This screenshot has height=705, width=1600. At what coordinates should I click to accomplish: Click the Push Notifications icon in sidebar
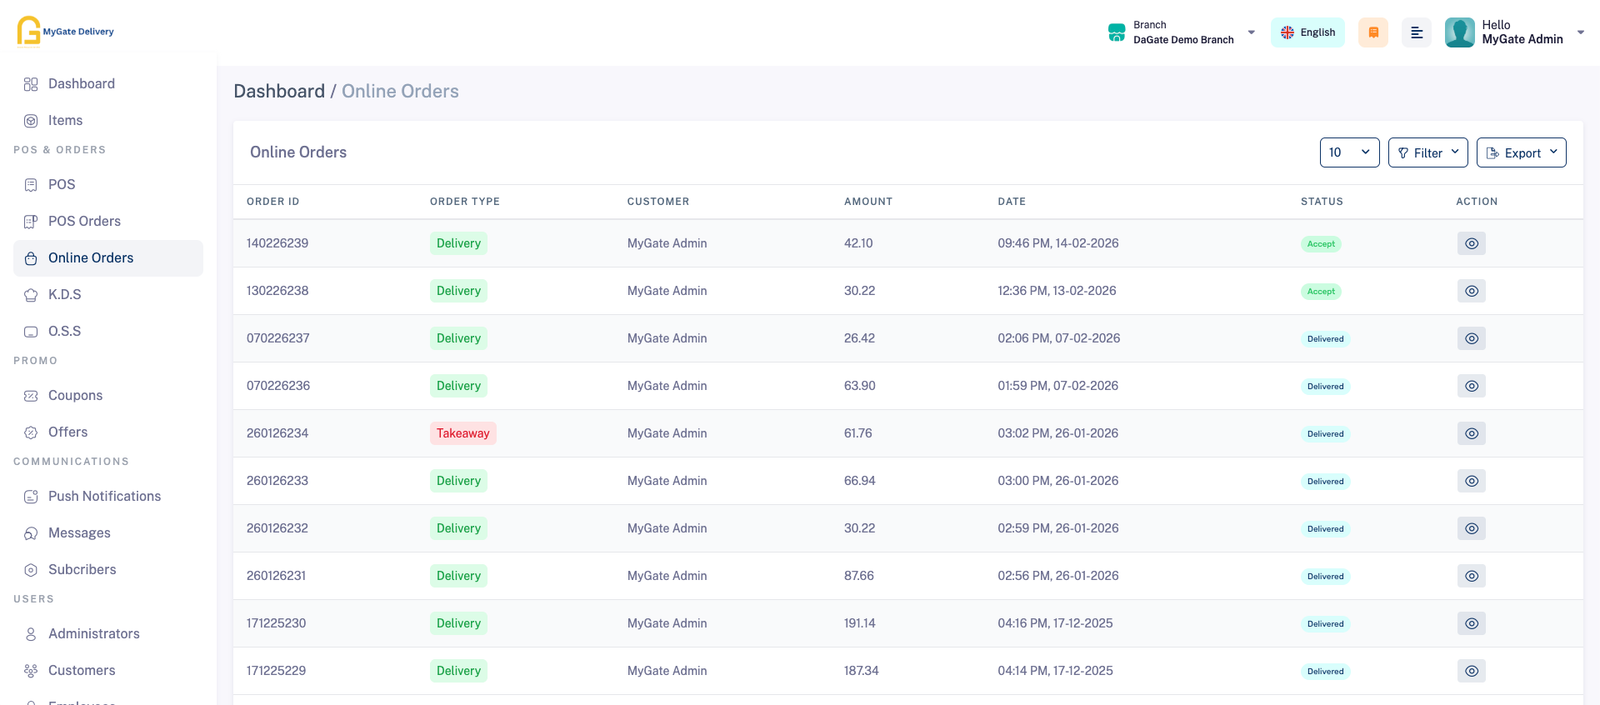(31, 497)
